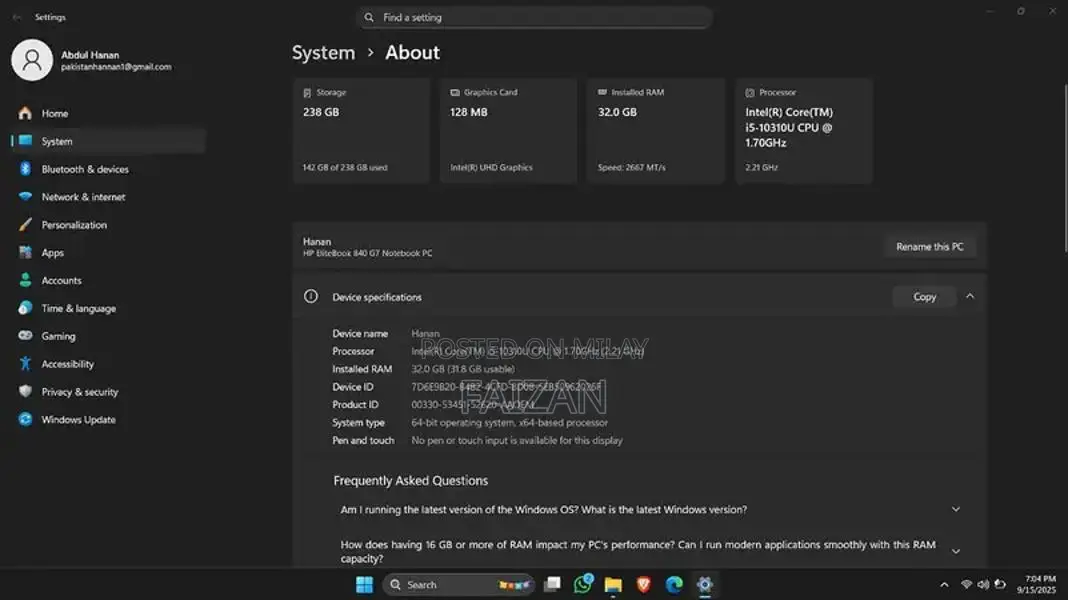Click the Gaming icon in sidebar
This screenshot has height=600, width=1068.
[25, 336]
